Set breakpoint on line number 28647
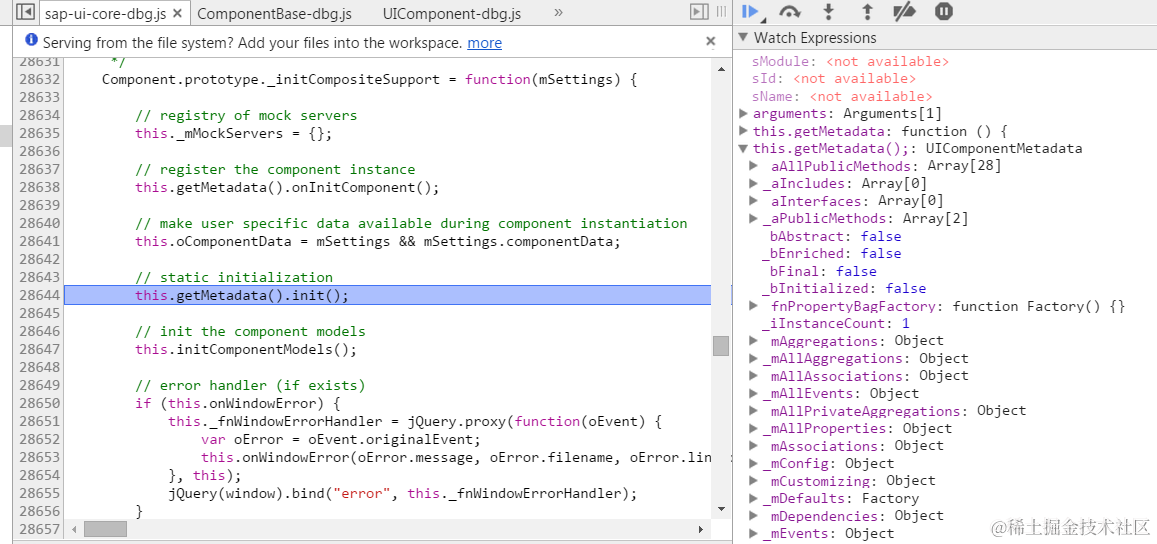 (x=40, y=349)
